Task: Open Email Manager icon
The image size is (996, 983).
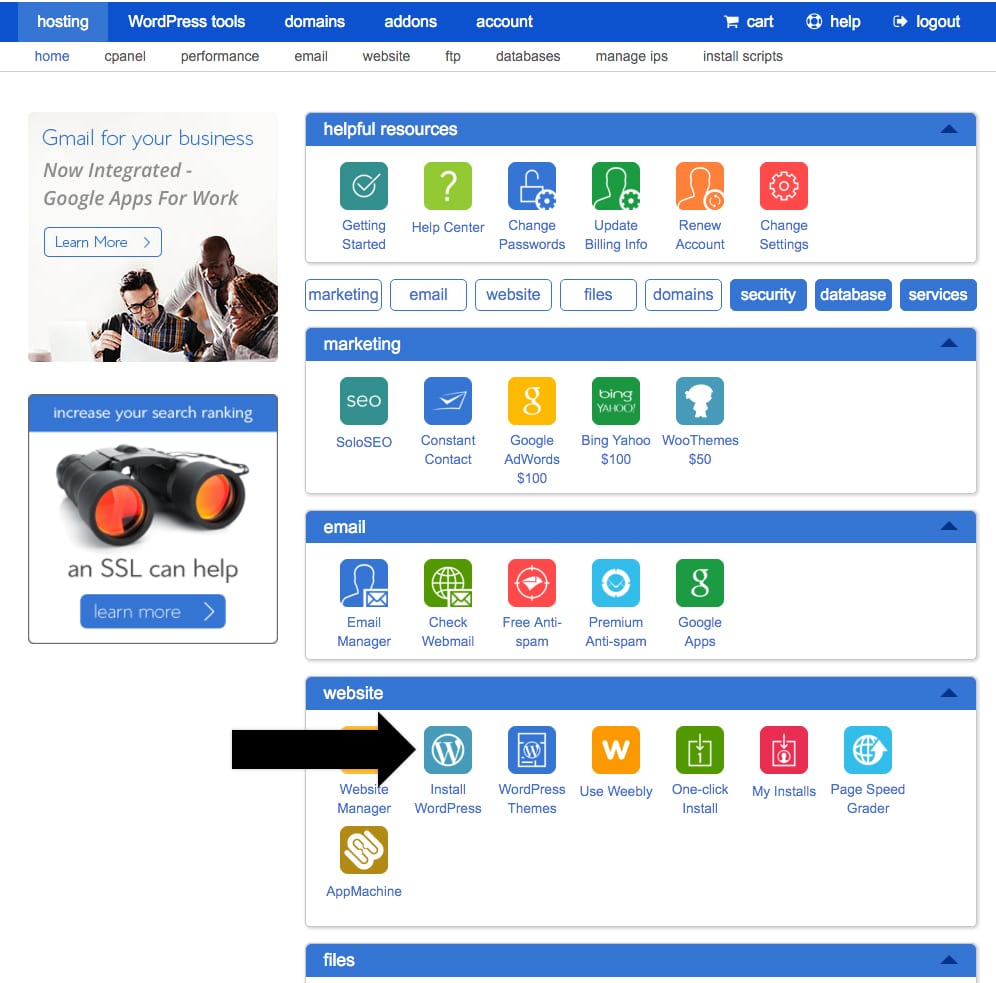Action: (363, 583)
